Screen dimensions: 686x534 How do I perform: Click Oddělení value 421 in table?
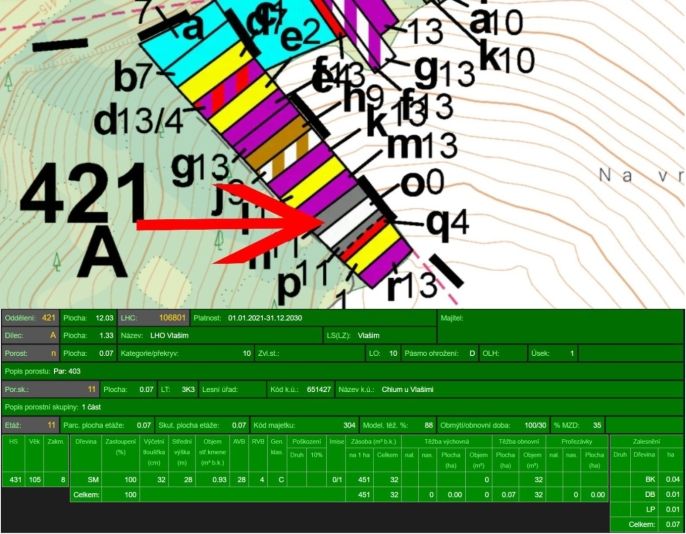[x=48, y=318]
